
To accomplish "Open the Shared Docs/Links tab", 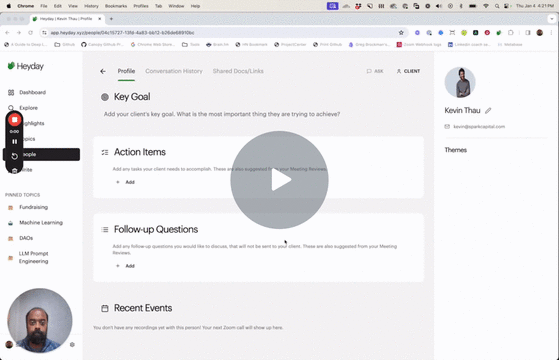I will coord(238,71).
